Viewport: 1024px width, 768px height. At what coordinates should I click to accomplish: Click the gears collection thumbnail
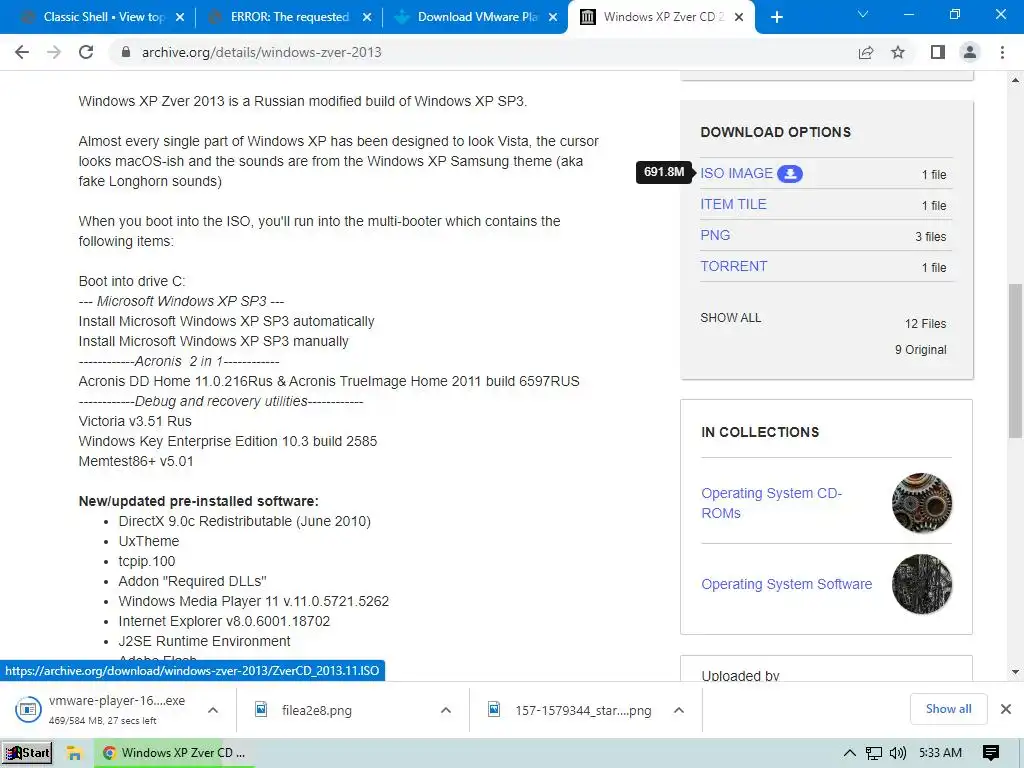tap(921, 503)
